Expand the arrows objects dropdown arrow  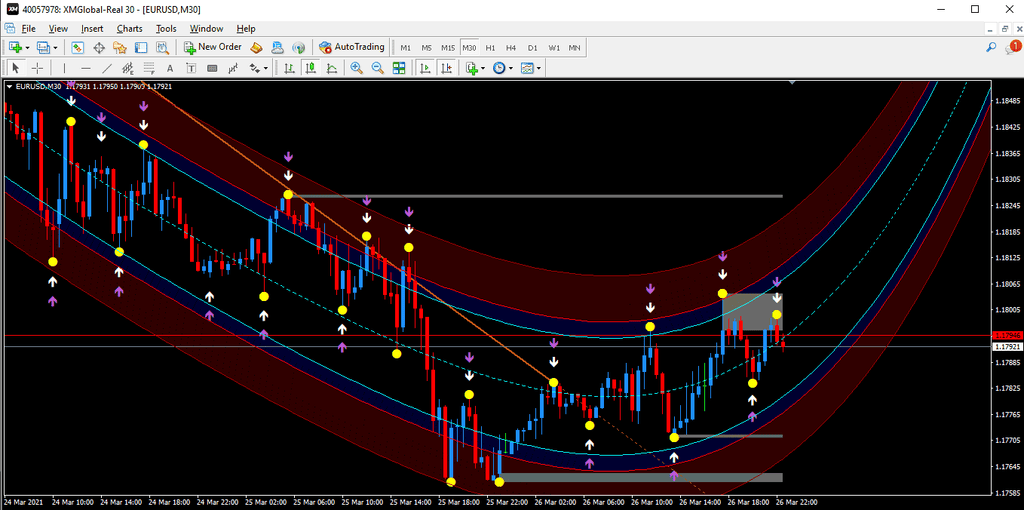coord(266,68)
